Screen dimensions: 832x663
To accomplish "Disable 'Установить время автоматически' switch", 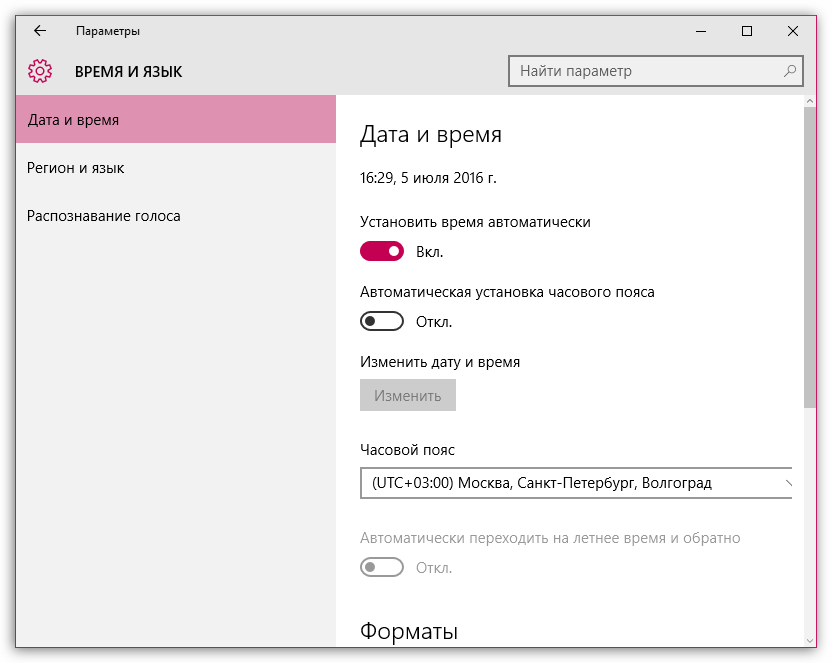I will point(382,251).
